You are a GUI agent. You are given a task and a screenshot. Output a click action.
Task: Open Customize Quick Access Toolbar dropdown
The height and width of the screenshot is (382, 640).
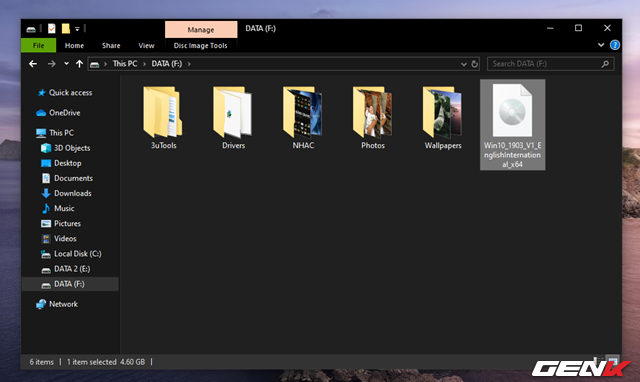tap(77, 29)
